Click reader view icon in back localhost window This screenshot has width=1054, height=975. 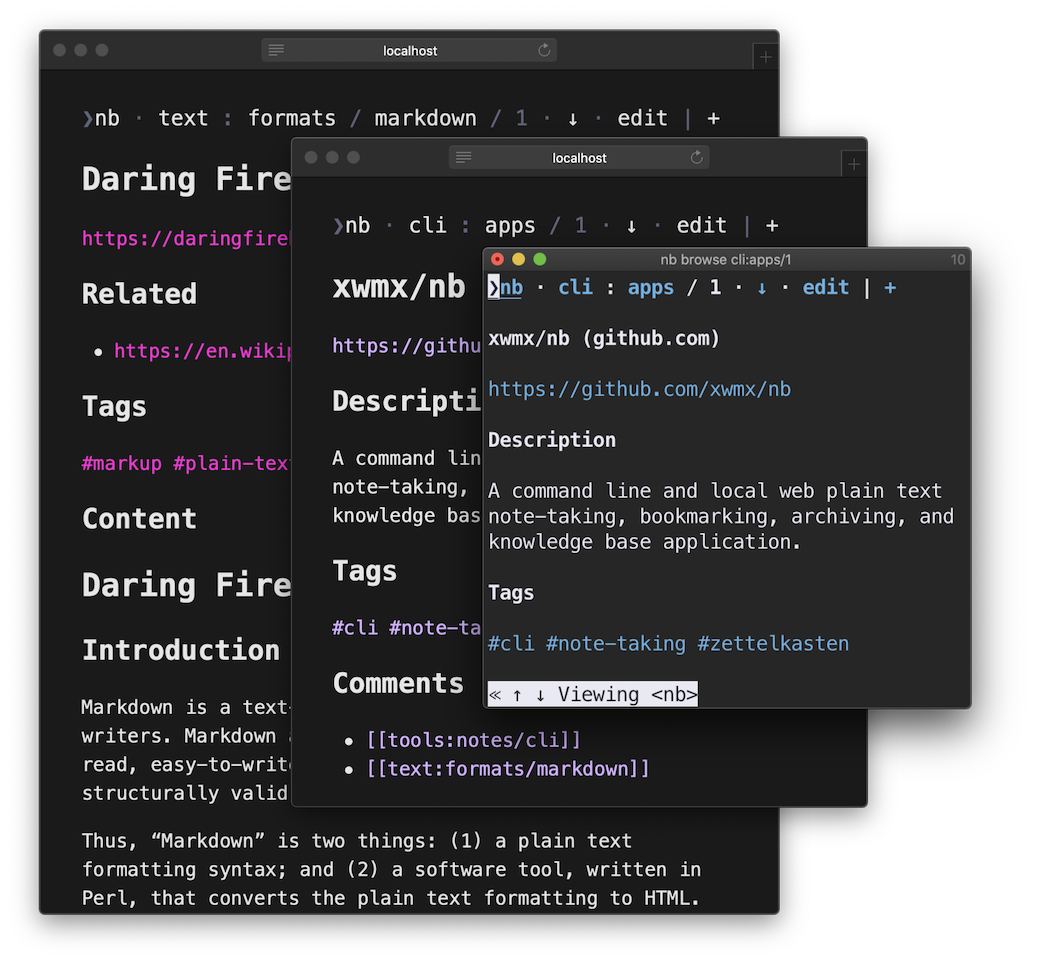point(276,50)
